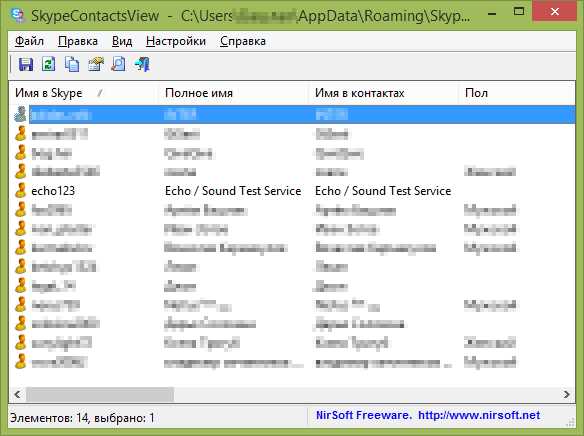This screenshot has height=436, width=584.
Task: Click the Refresh toolbar icon
Action: [49, 64]
